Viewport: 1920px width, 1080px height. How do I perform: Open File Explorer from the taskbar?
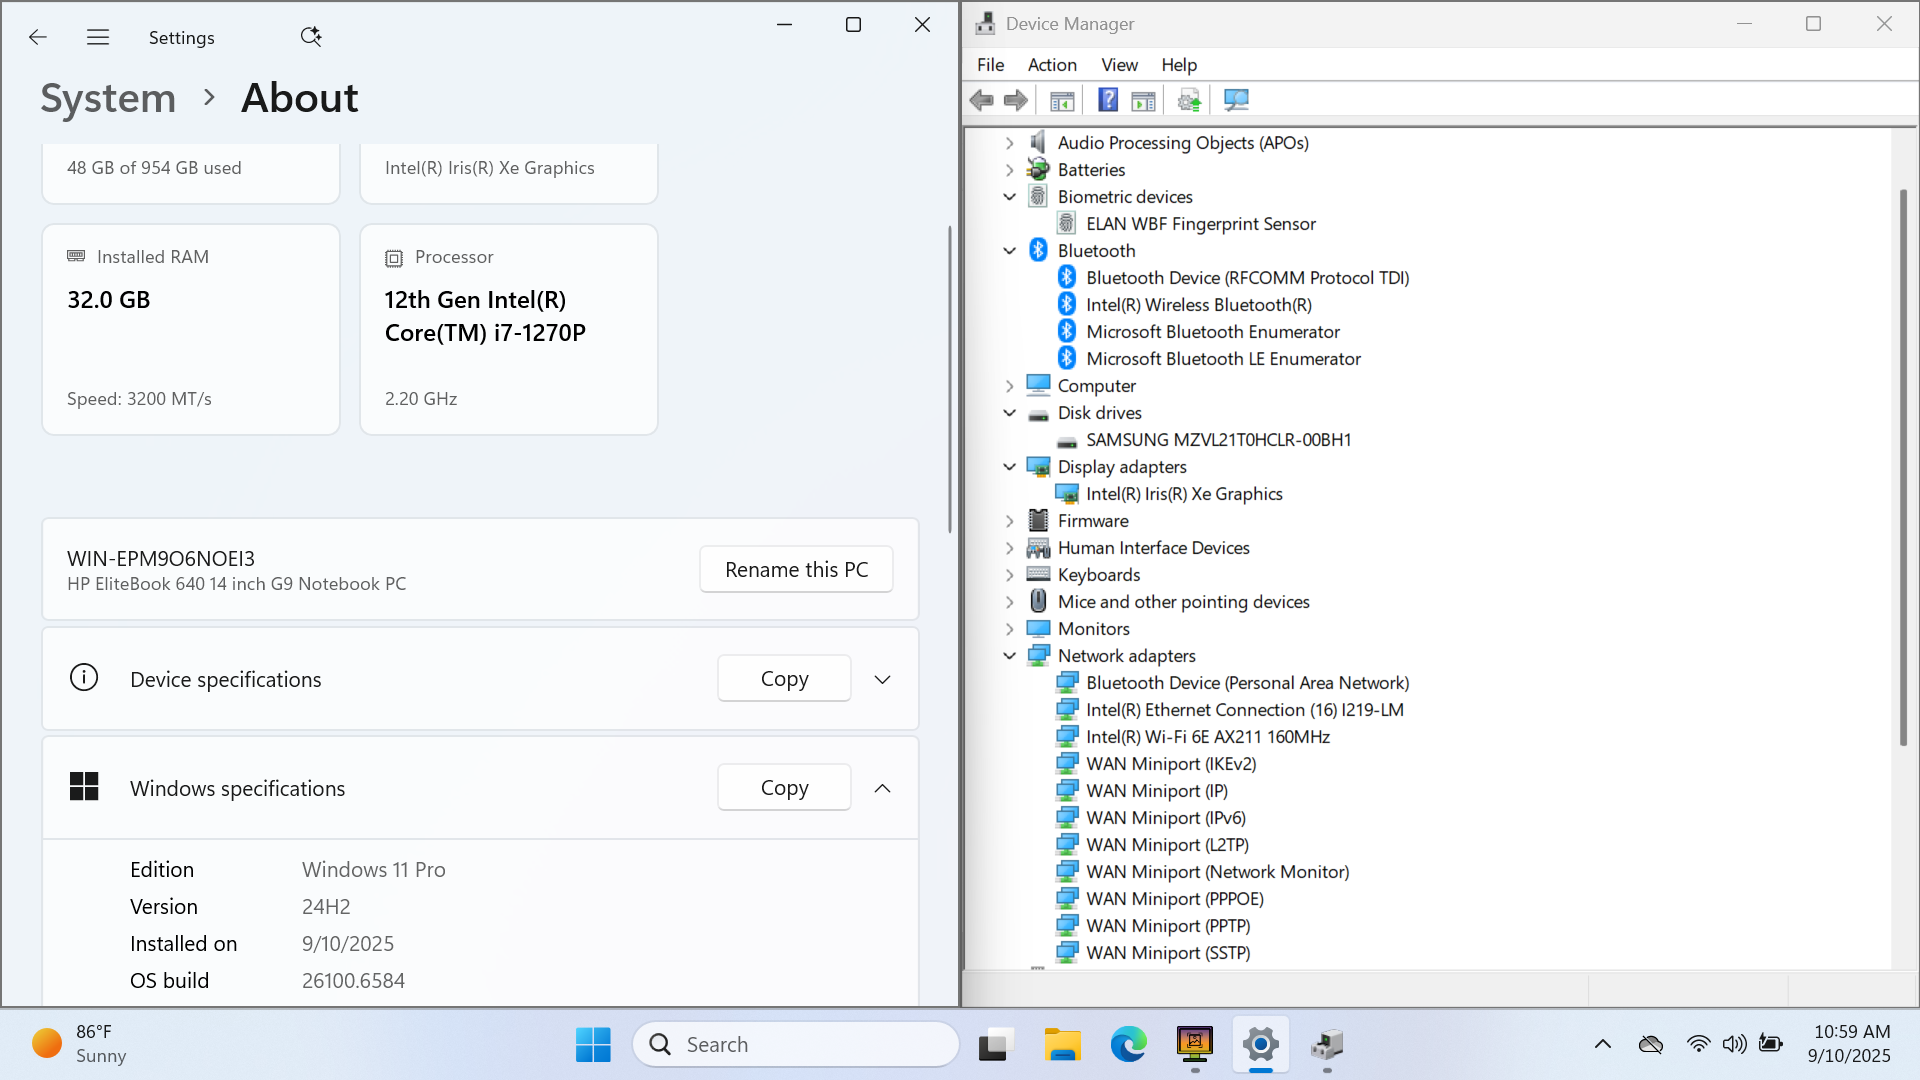(1062, 1045)
